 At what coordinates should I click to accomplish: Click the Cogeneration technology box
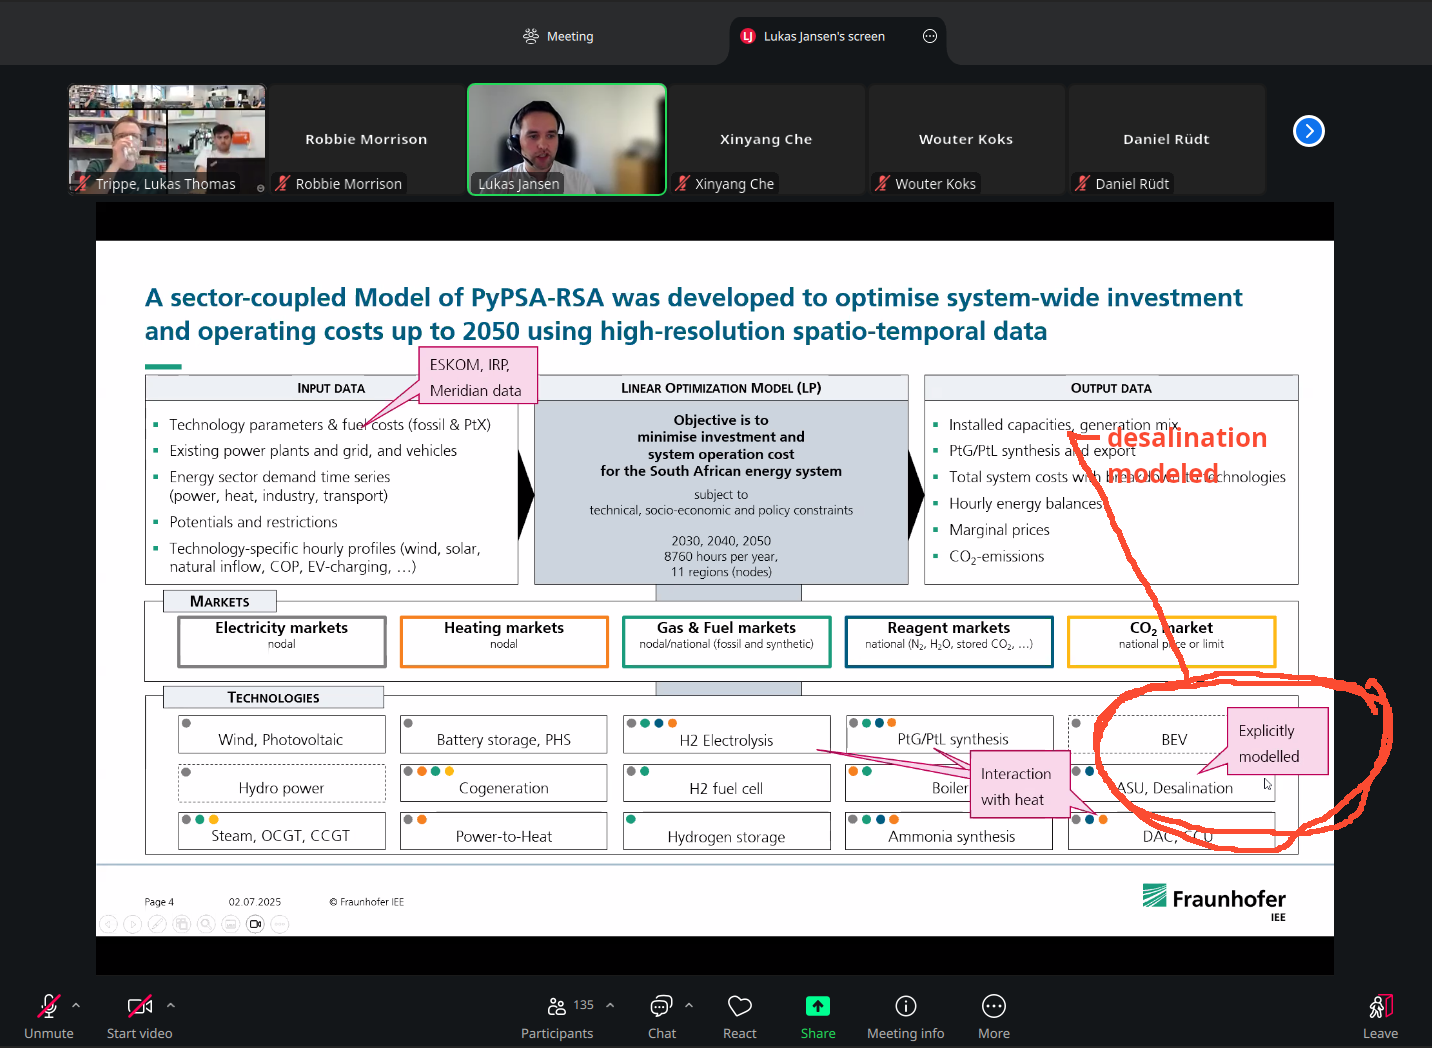click(504, 783)
